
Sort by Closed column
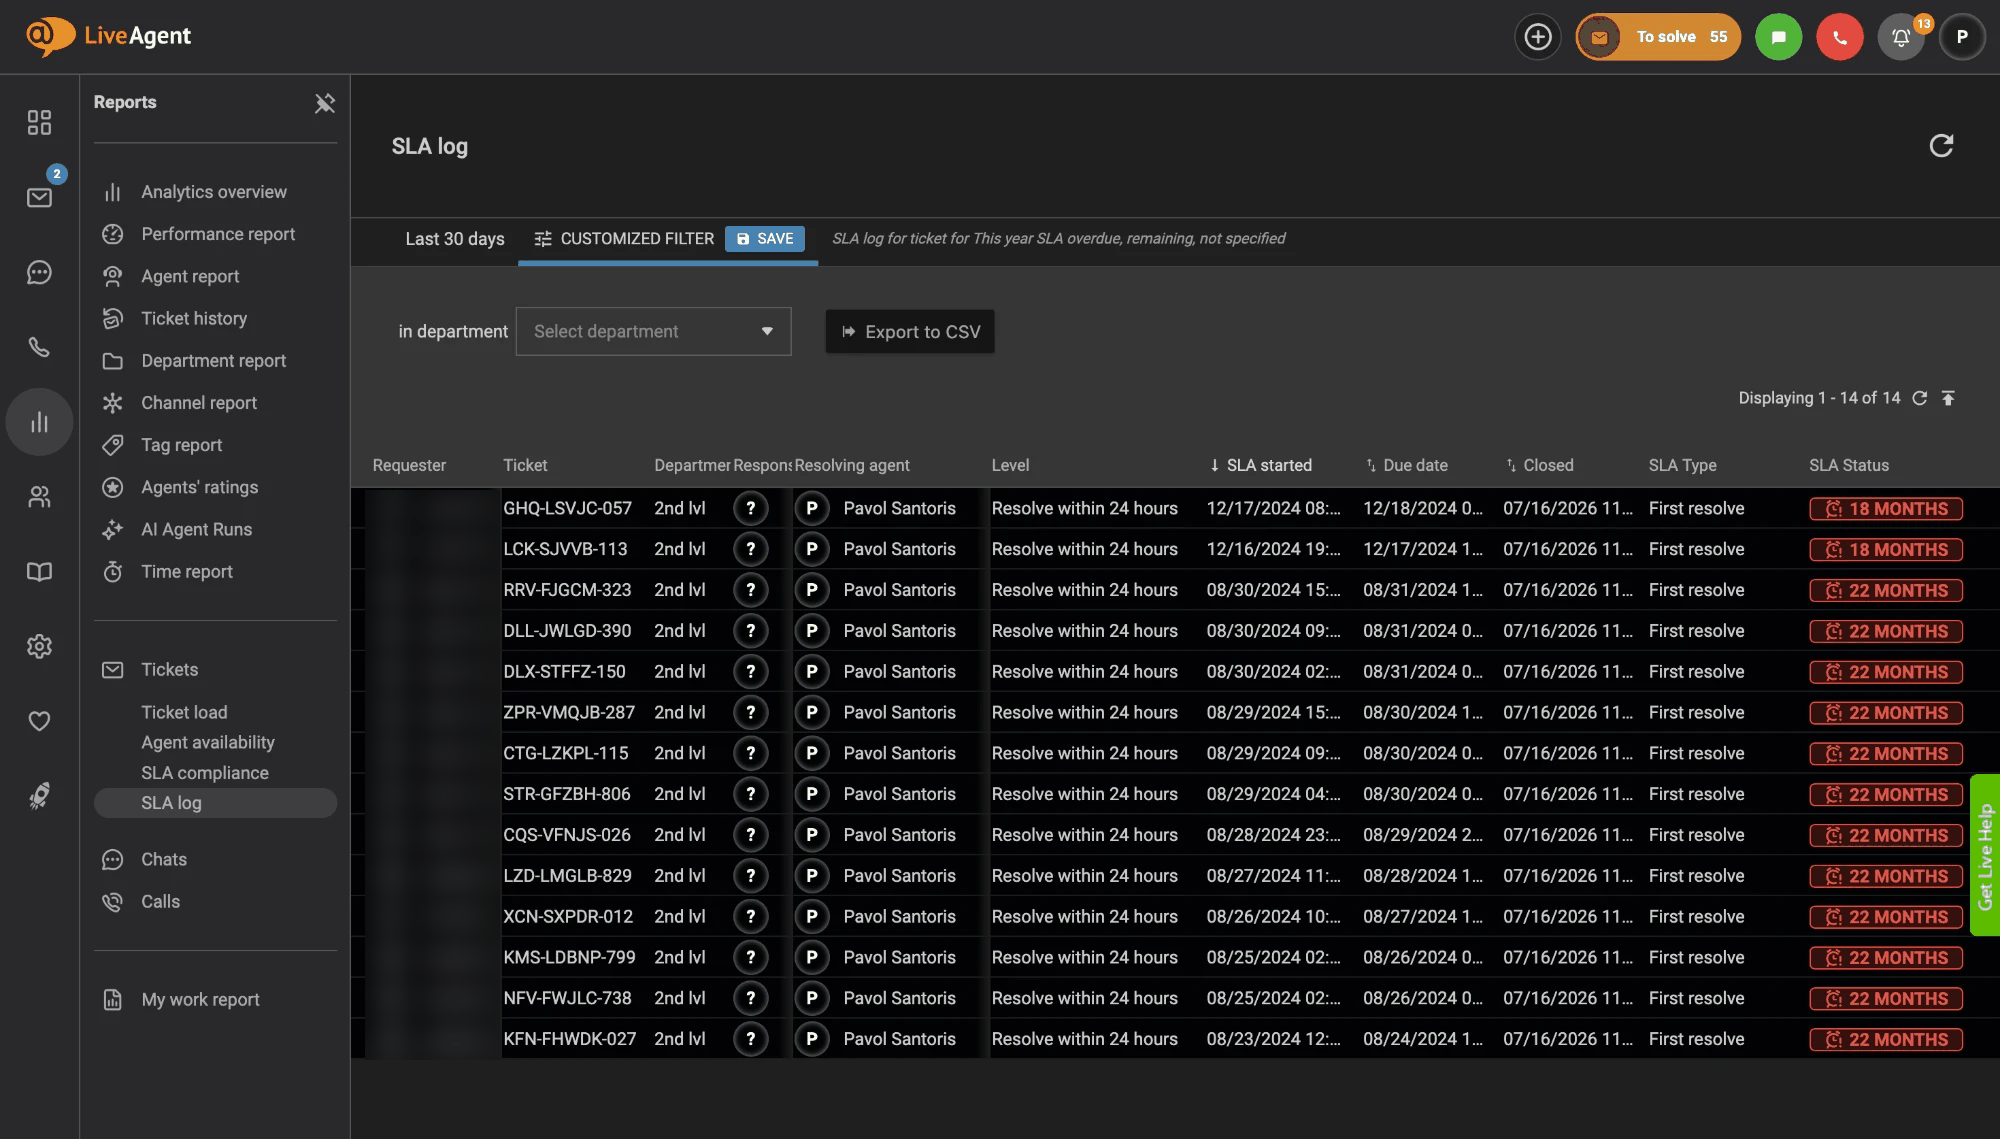[x=1539, y=465]
